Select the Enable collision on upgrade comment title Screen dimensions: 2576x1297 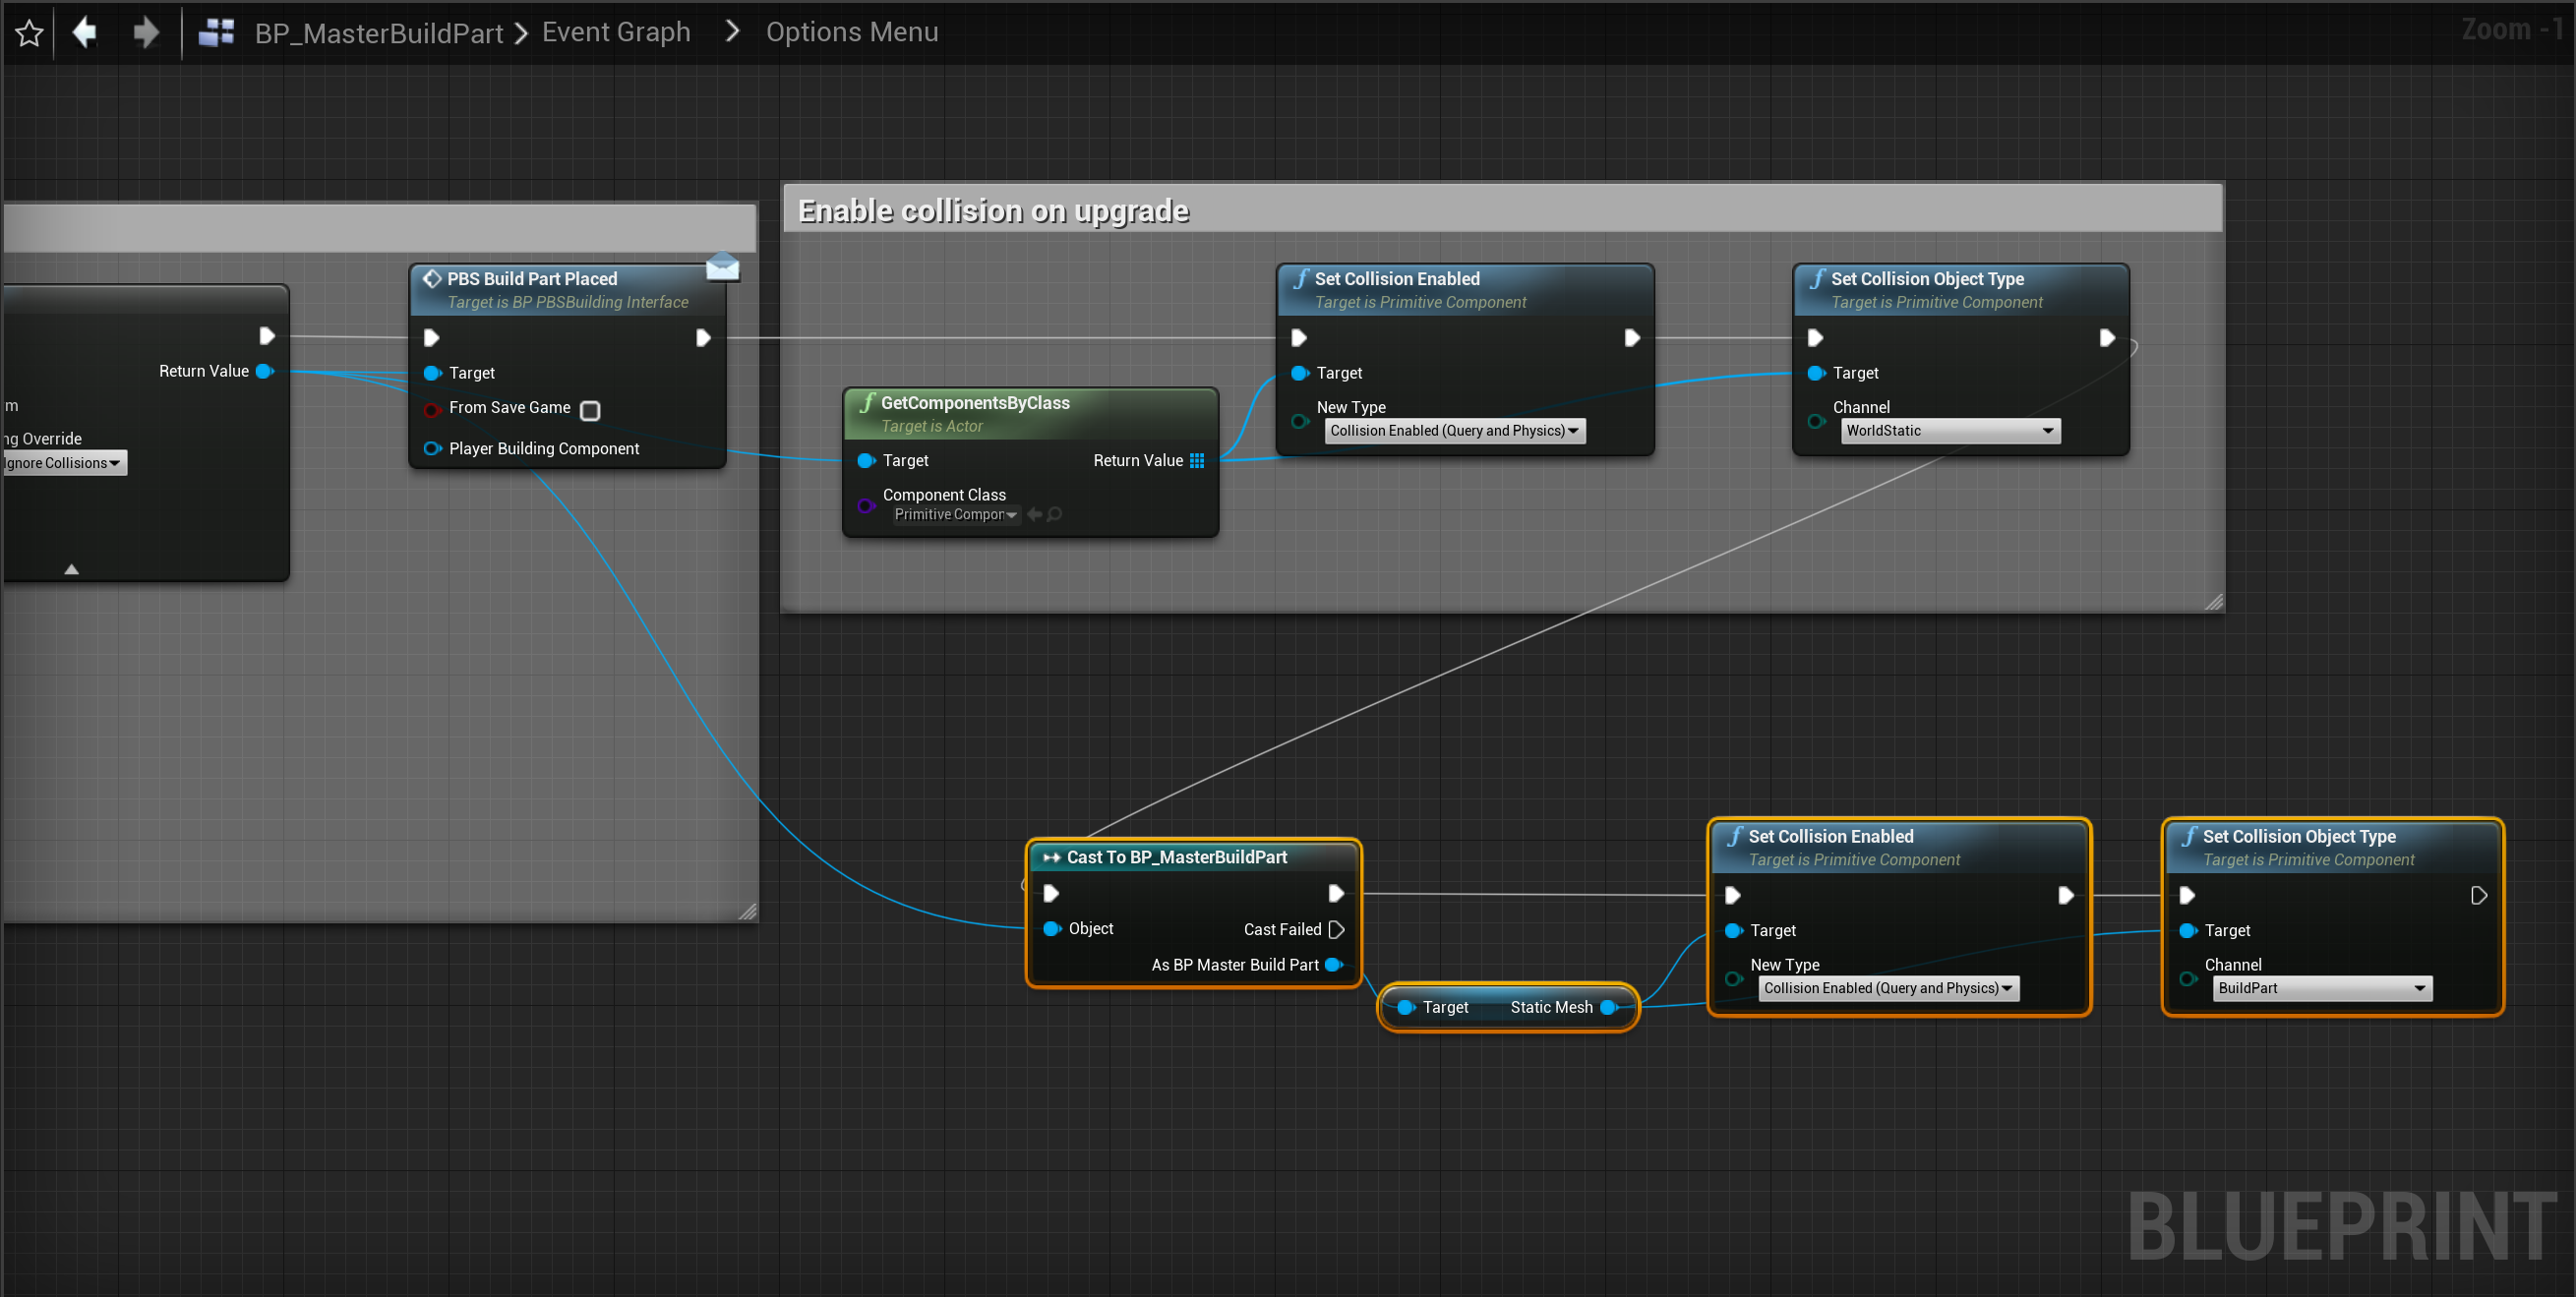pyautogui.click(x=993, y=211)
